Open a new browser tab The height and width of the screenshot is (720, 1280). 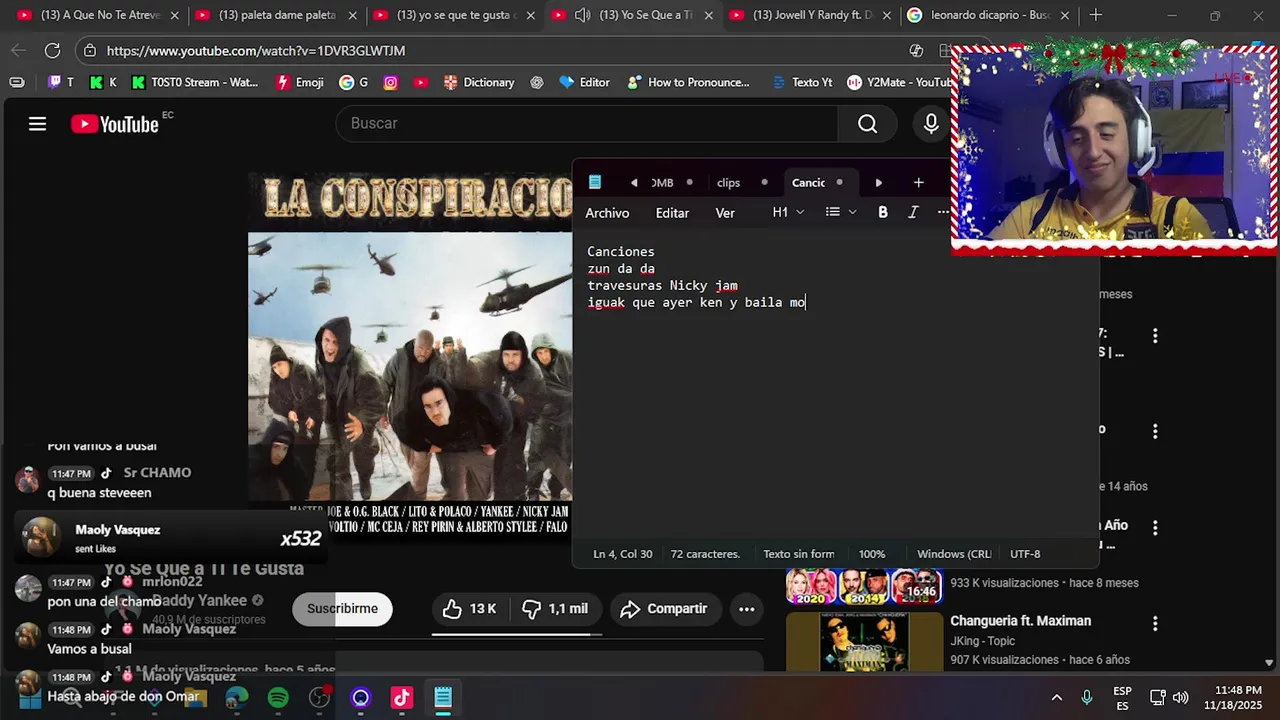pyautogui.click(x=1096, y=15)
